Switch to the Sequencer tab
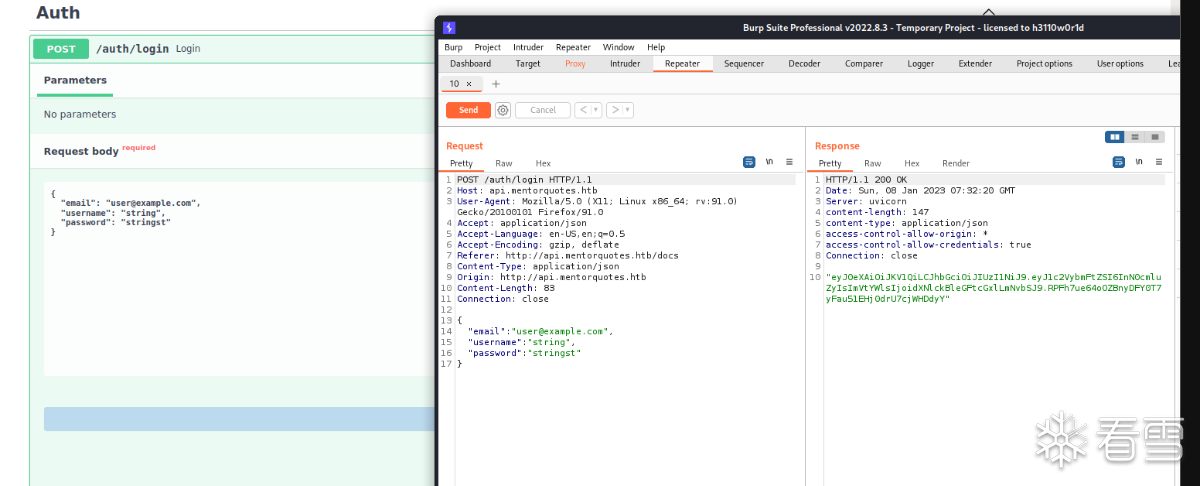Screen dimensions: 1200x486 point(744,64)
